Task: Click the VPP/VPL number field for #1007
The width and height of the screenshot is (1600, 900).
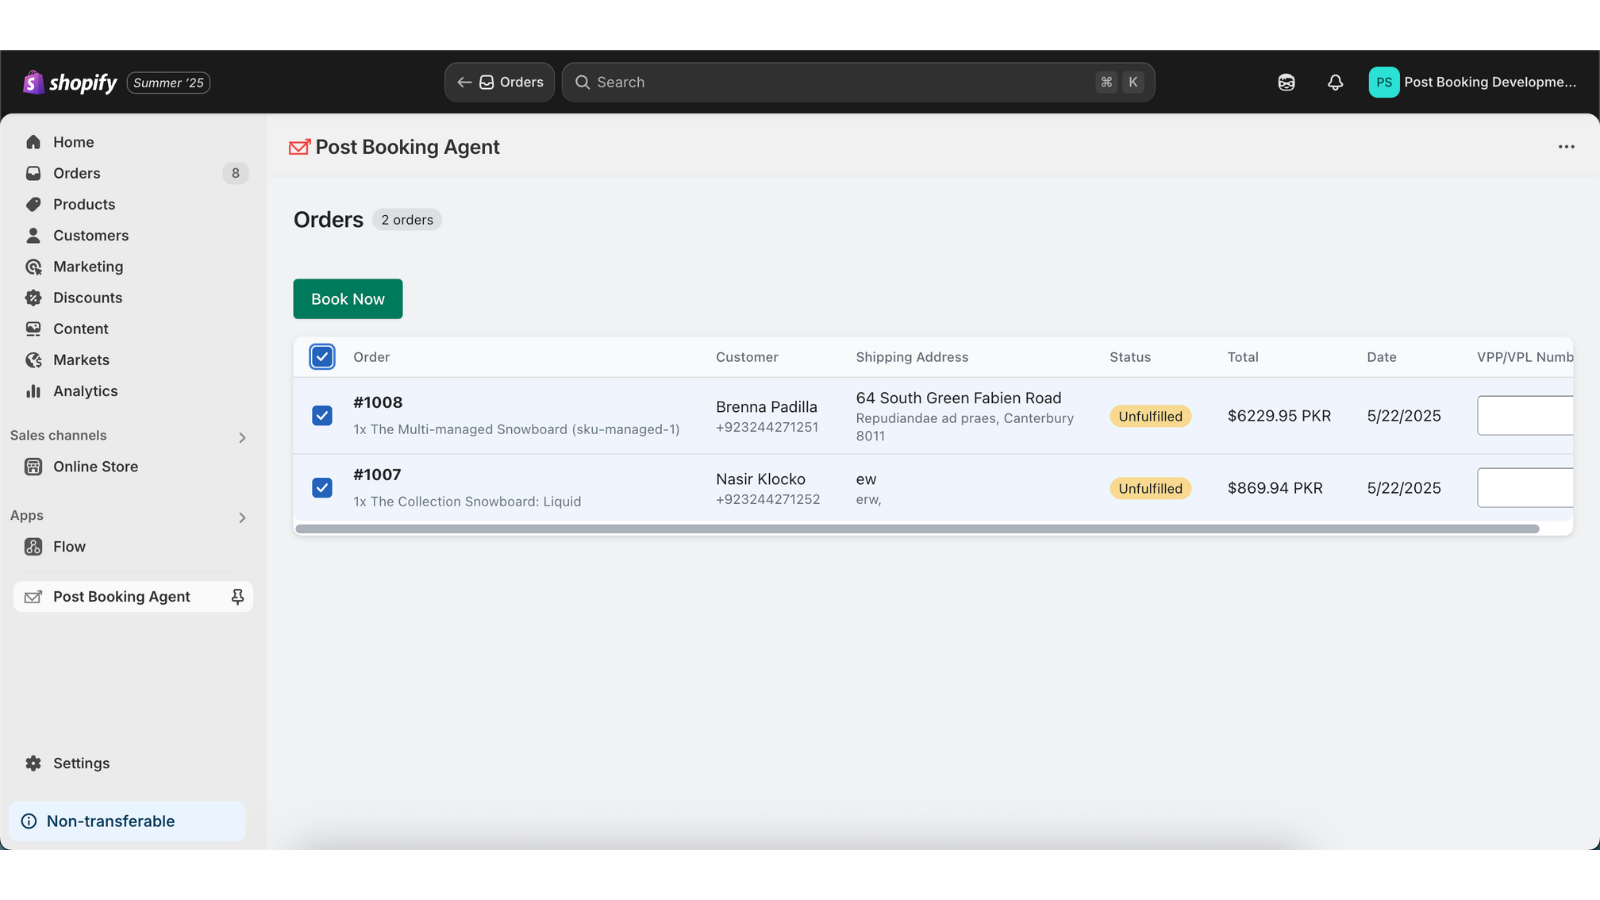Action: pyautogui.click(x=1525, y=487)
